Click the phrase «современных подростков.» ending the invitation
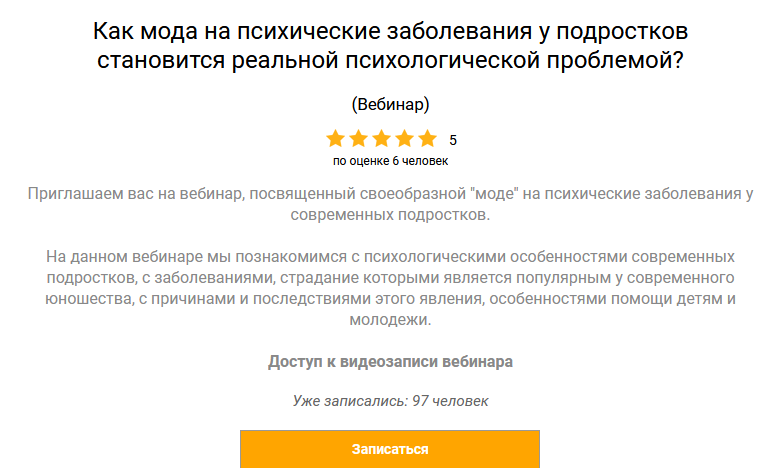 [390, 214]
